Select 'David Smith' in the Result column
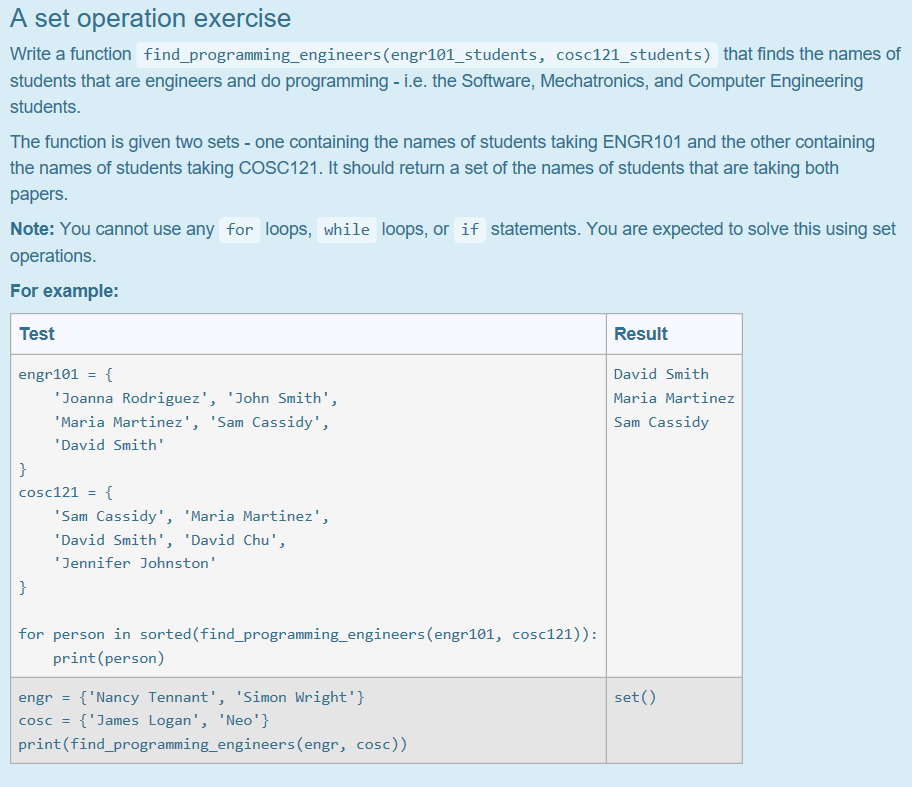 (x=661, y=373)
